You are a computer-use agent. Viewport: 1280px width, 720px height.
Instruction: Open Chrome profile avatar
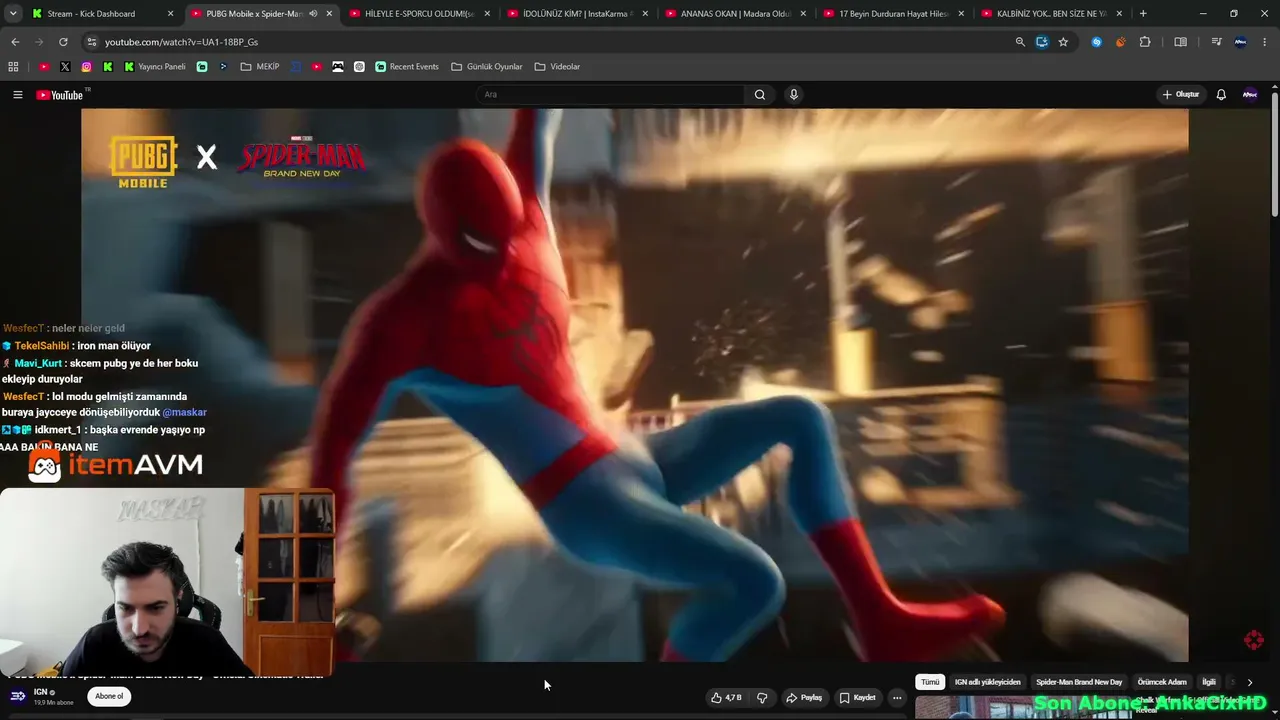point(1241,42)
